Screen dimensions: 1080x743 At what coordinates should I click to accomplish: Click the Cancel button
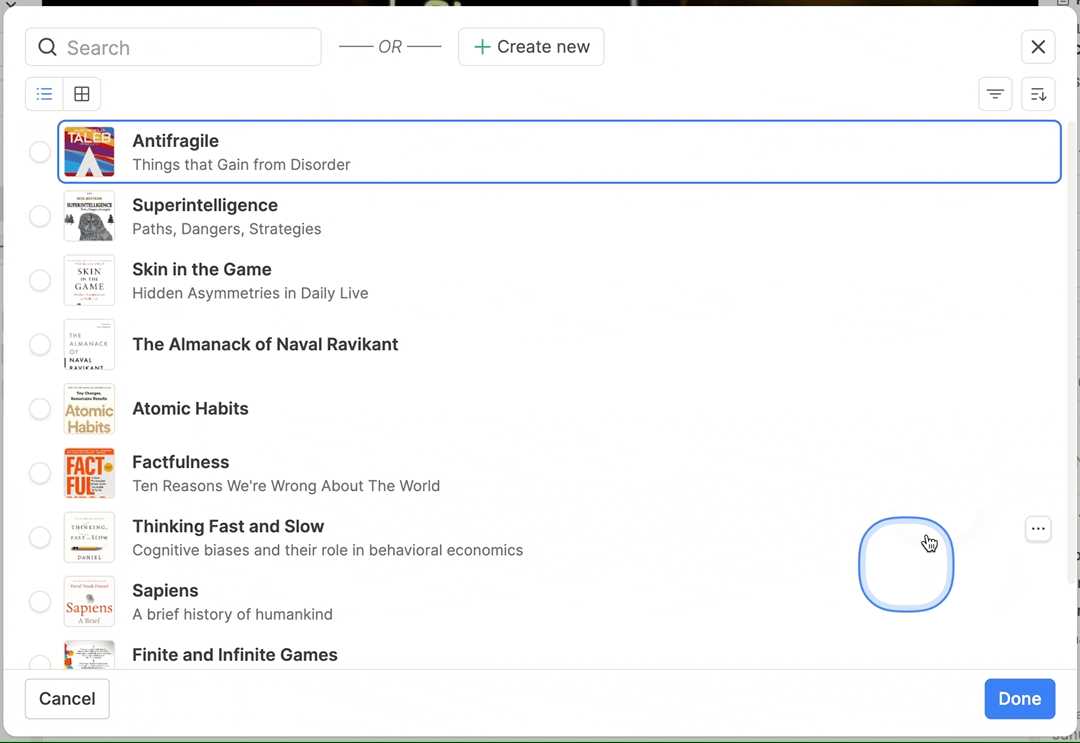67,699
